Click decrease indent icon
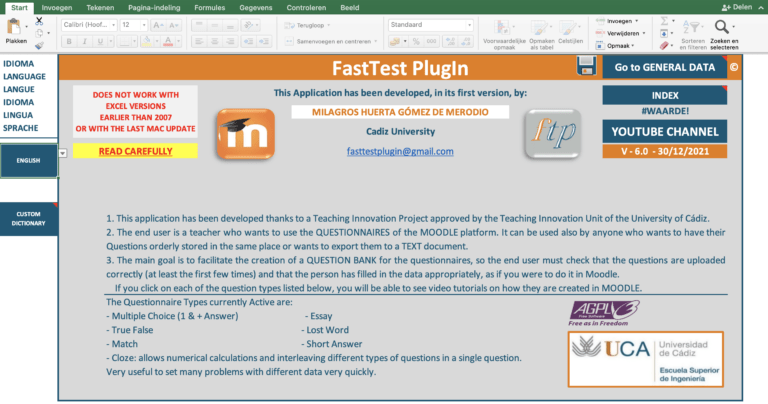Viewport: 768px width, 404px height. click(x=249, y=42)
